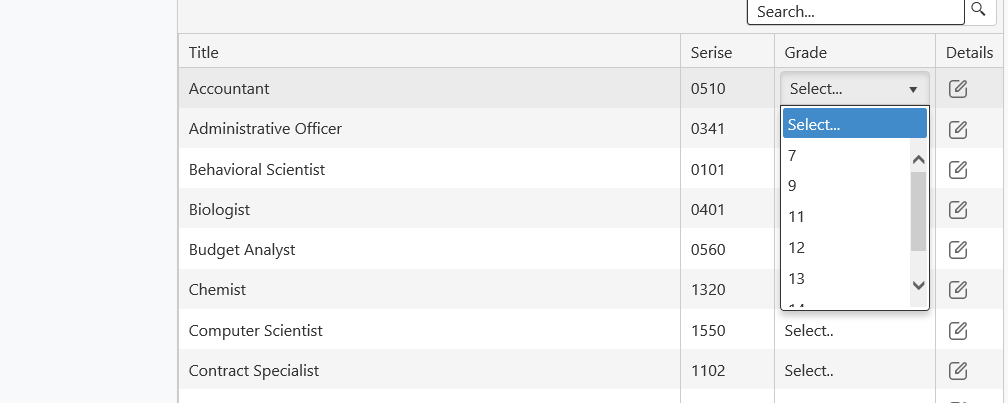1008x403 pixels.
Task: Open details for Chemist row
Action: (957, 290)
